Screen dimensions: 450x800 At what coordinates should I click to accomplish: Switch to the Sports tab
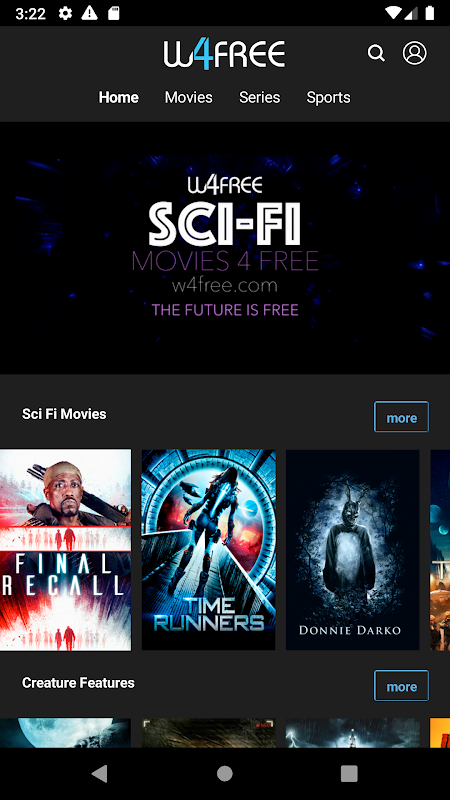pyautogui.click(x=328, y=97)
